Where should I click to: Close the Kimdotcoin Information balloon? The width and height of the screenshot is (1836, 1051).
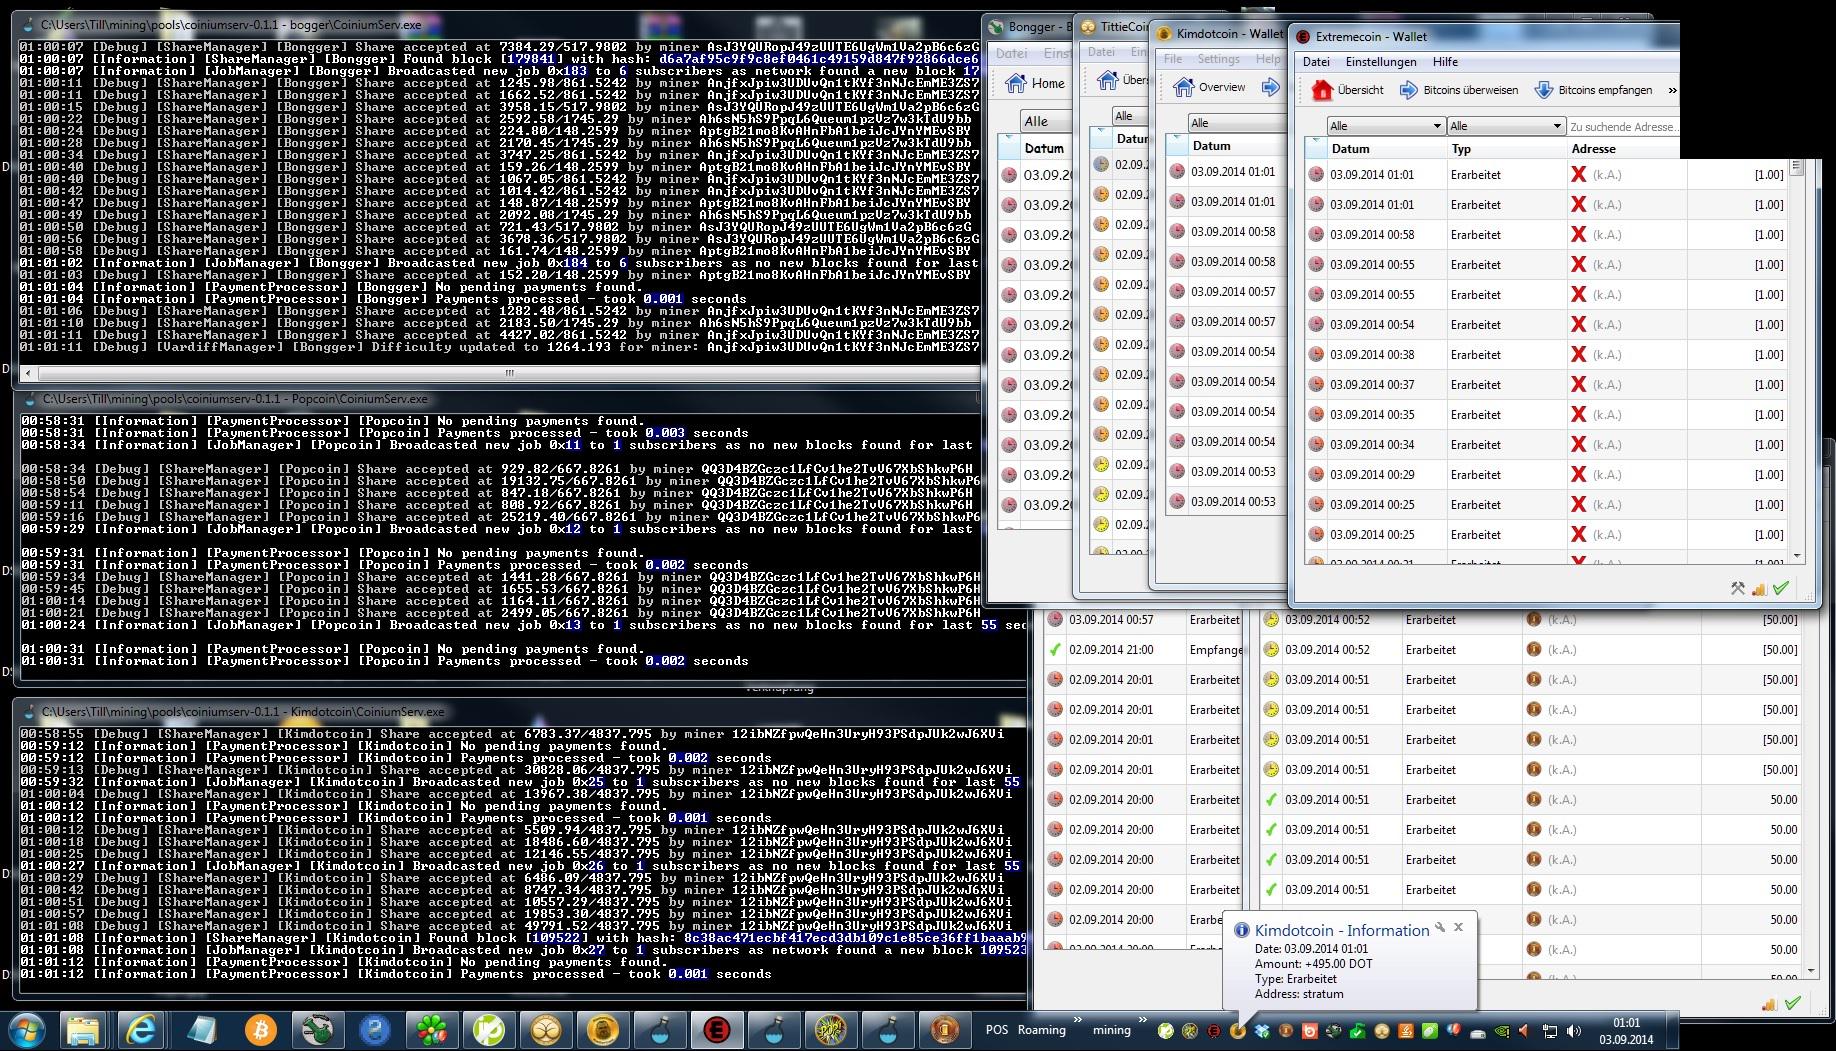coord(1458,927)
